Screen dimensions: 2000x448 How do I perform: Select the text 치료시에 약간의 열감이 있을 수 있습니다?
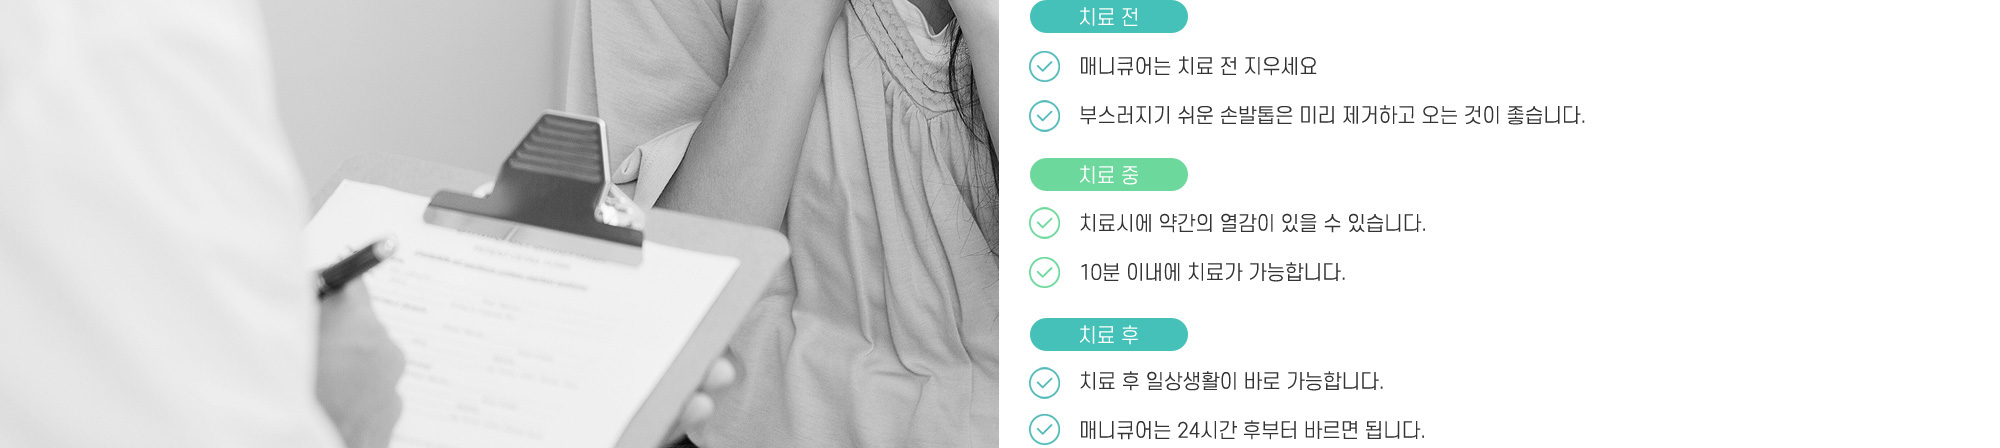click(x=1252, y=223)
